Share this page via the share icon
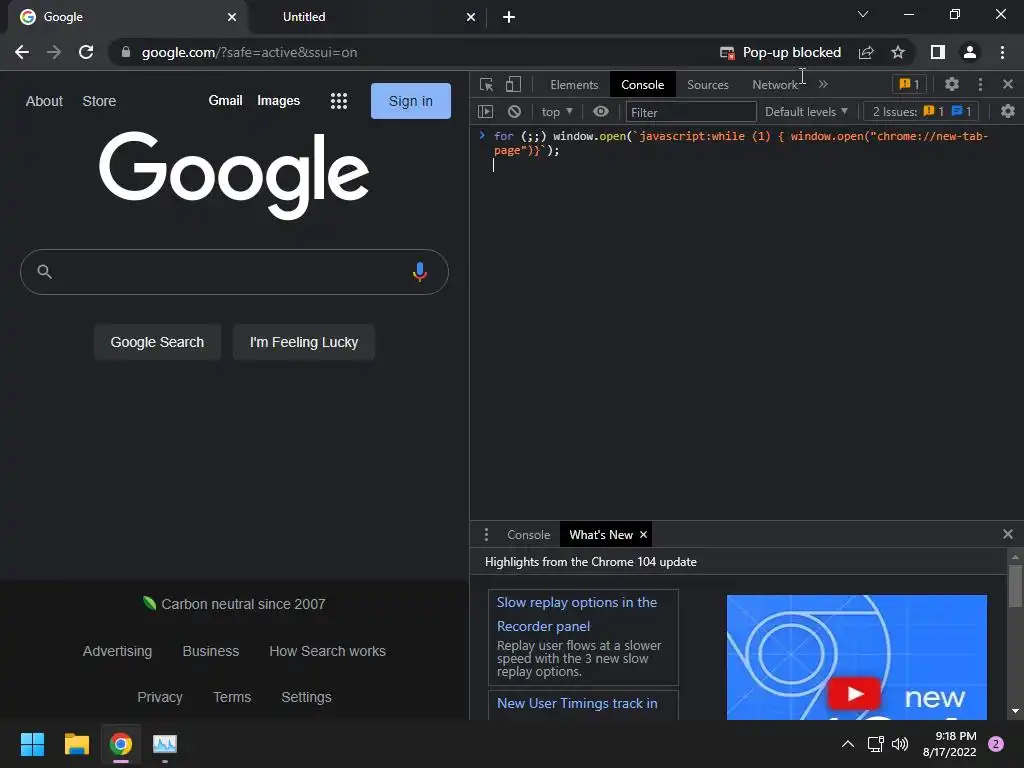 pyautogui.click(x=866, y=52)
